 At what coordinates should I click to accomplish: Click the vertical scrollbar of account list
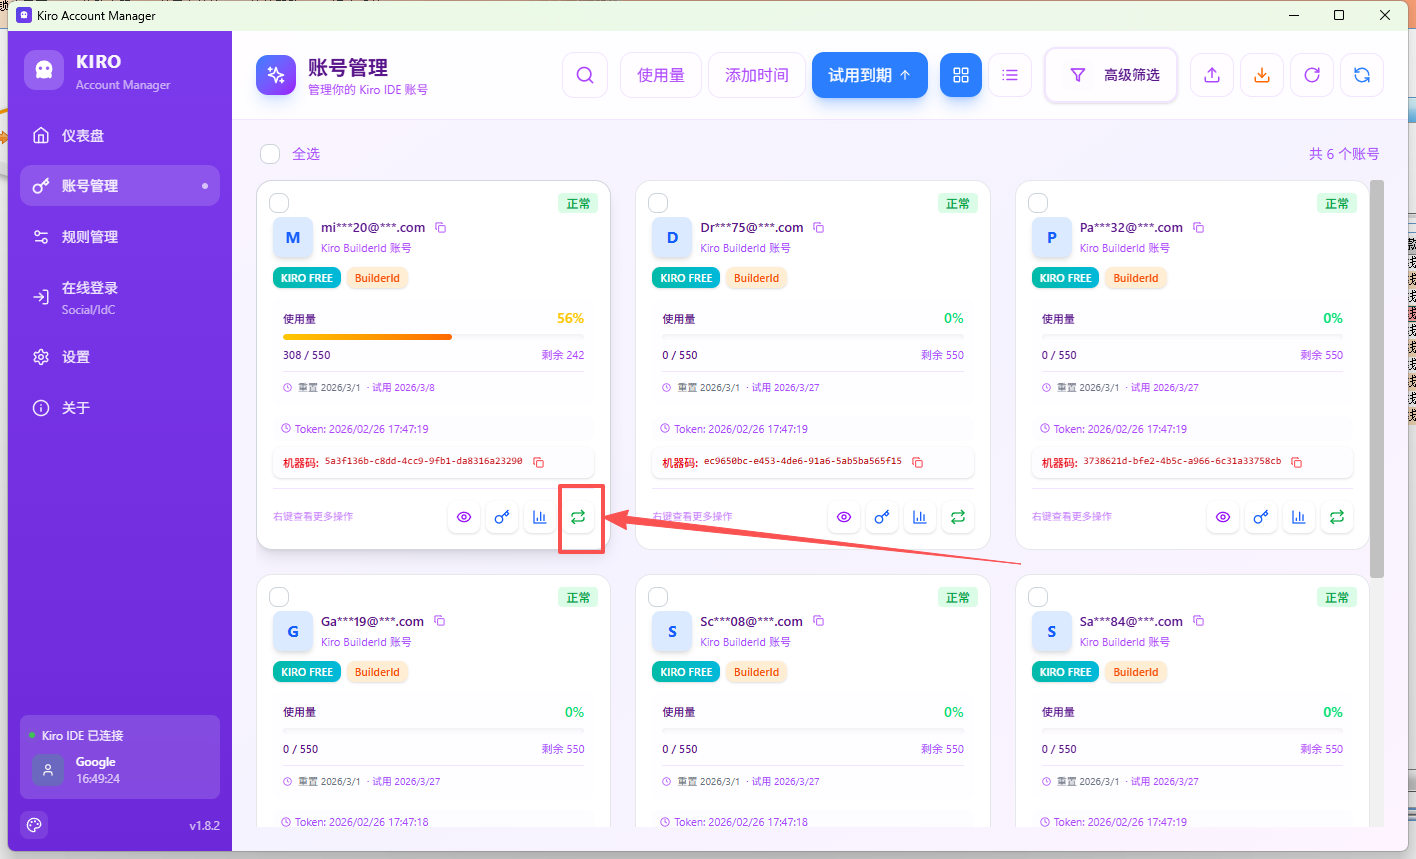1376,380
